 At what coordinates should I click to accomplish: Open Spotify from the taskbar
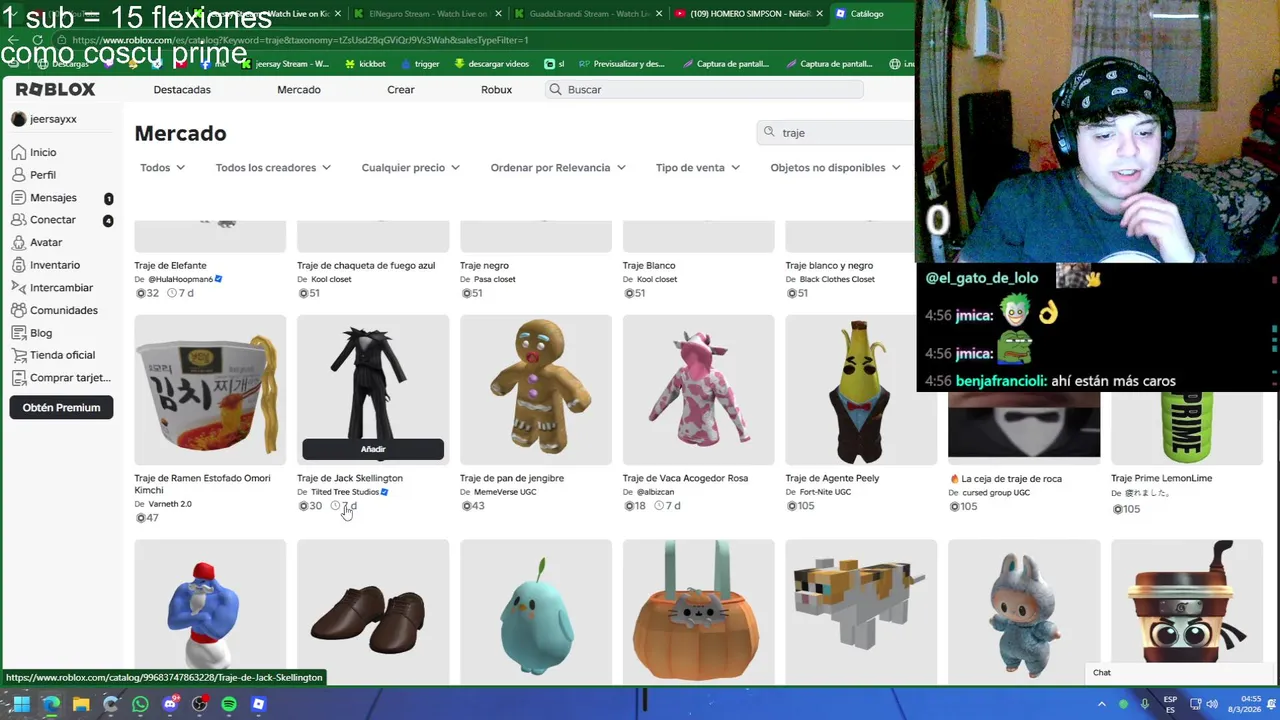tap(229, 704)
